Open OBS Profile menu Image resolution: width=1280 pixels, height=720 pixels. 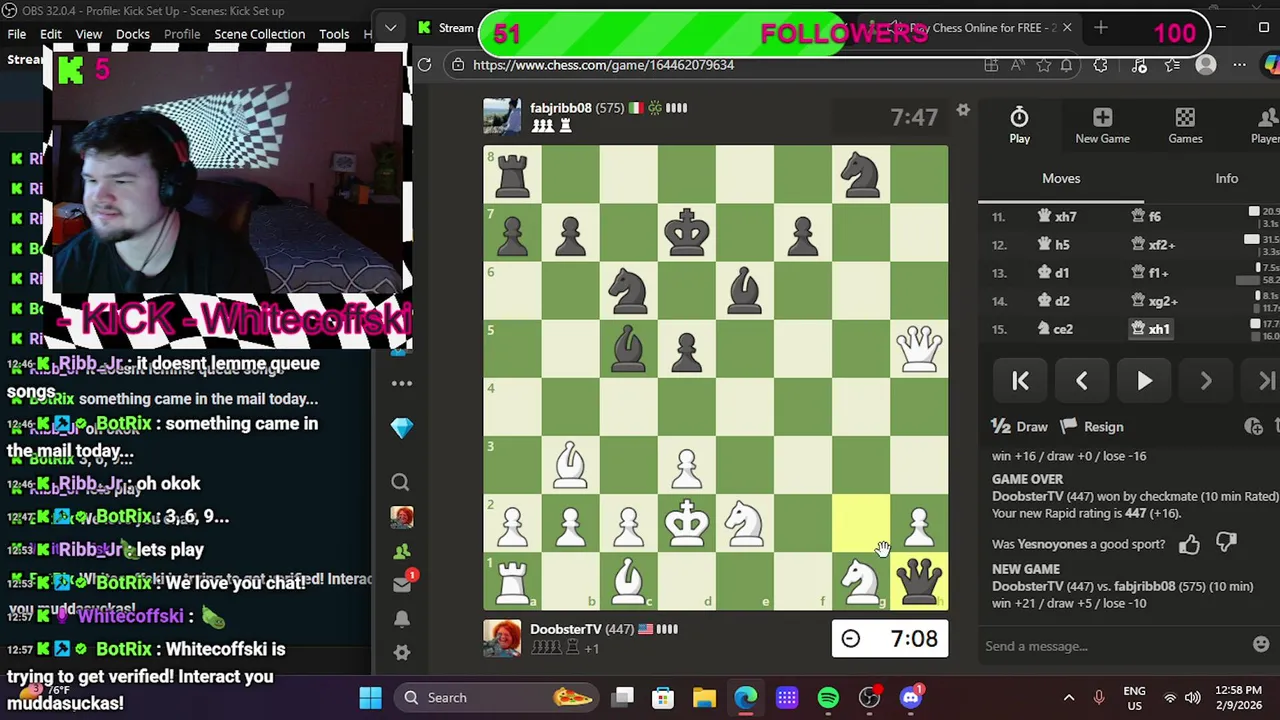click(182, 34)
